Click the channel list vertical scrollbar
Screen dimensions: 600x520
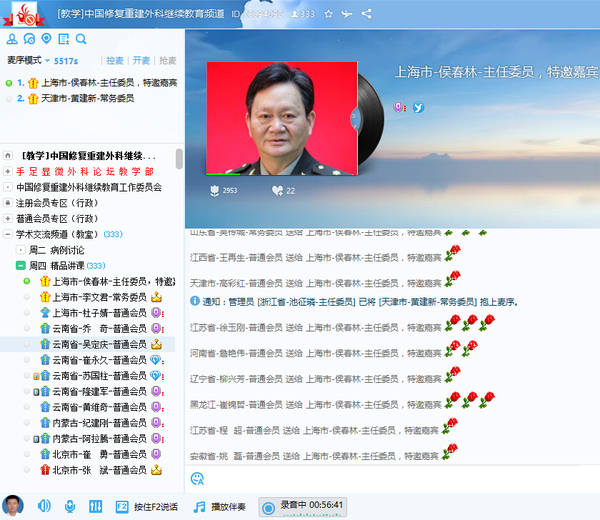point(179,160)
